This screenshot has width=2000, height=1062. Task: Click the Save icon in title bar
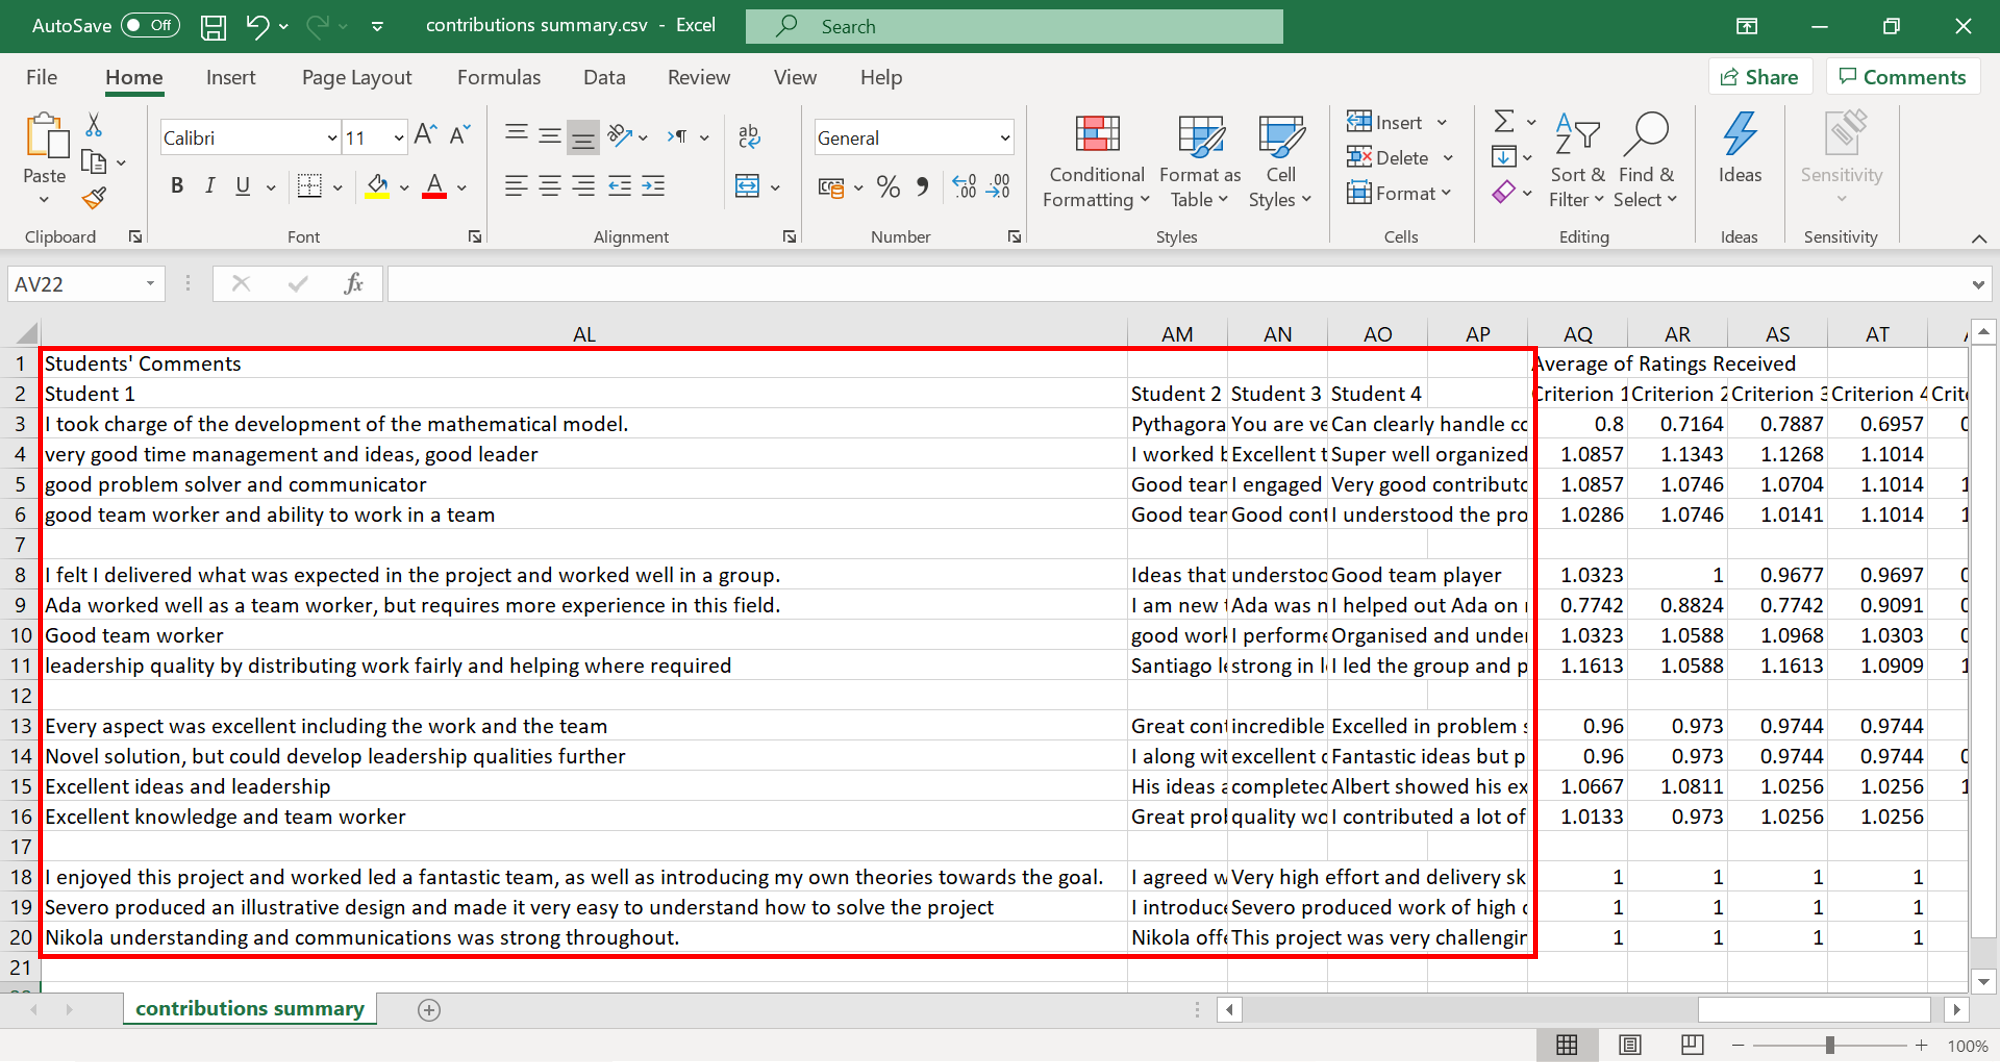pyautogui.click(x=213, y=27)
